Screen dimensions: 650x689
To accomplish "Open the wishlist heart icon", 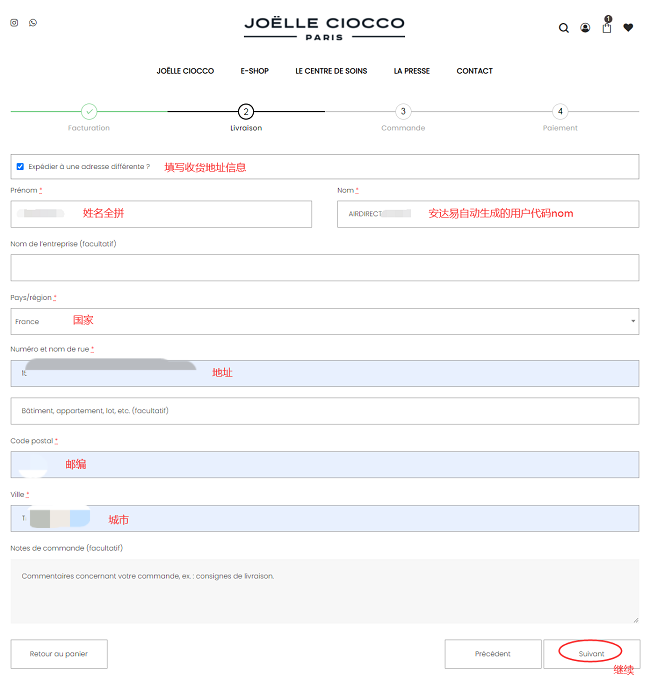I will tap(628, 28).
